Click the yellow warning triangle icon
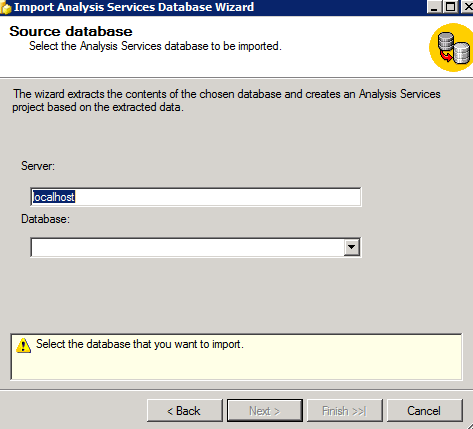This screenshot has width=473, height=429. click(23, 345)
